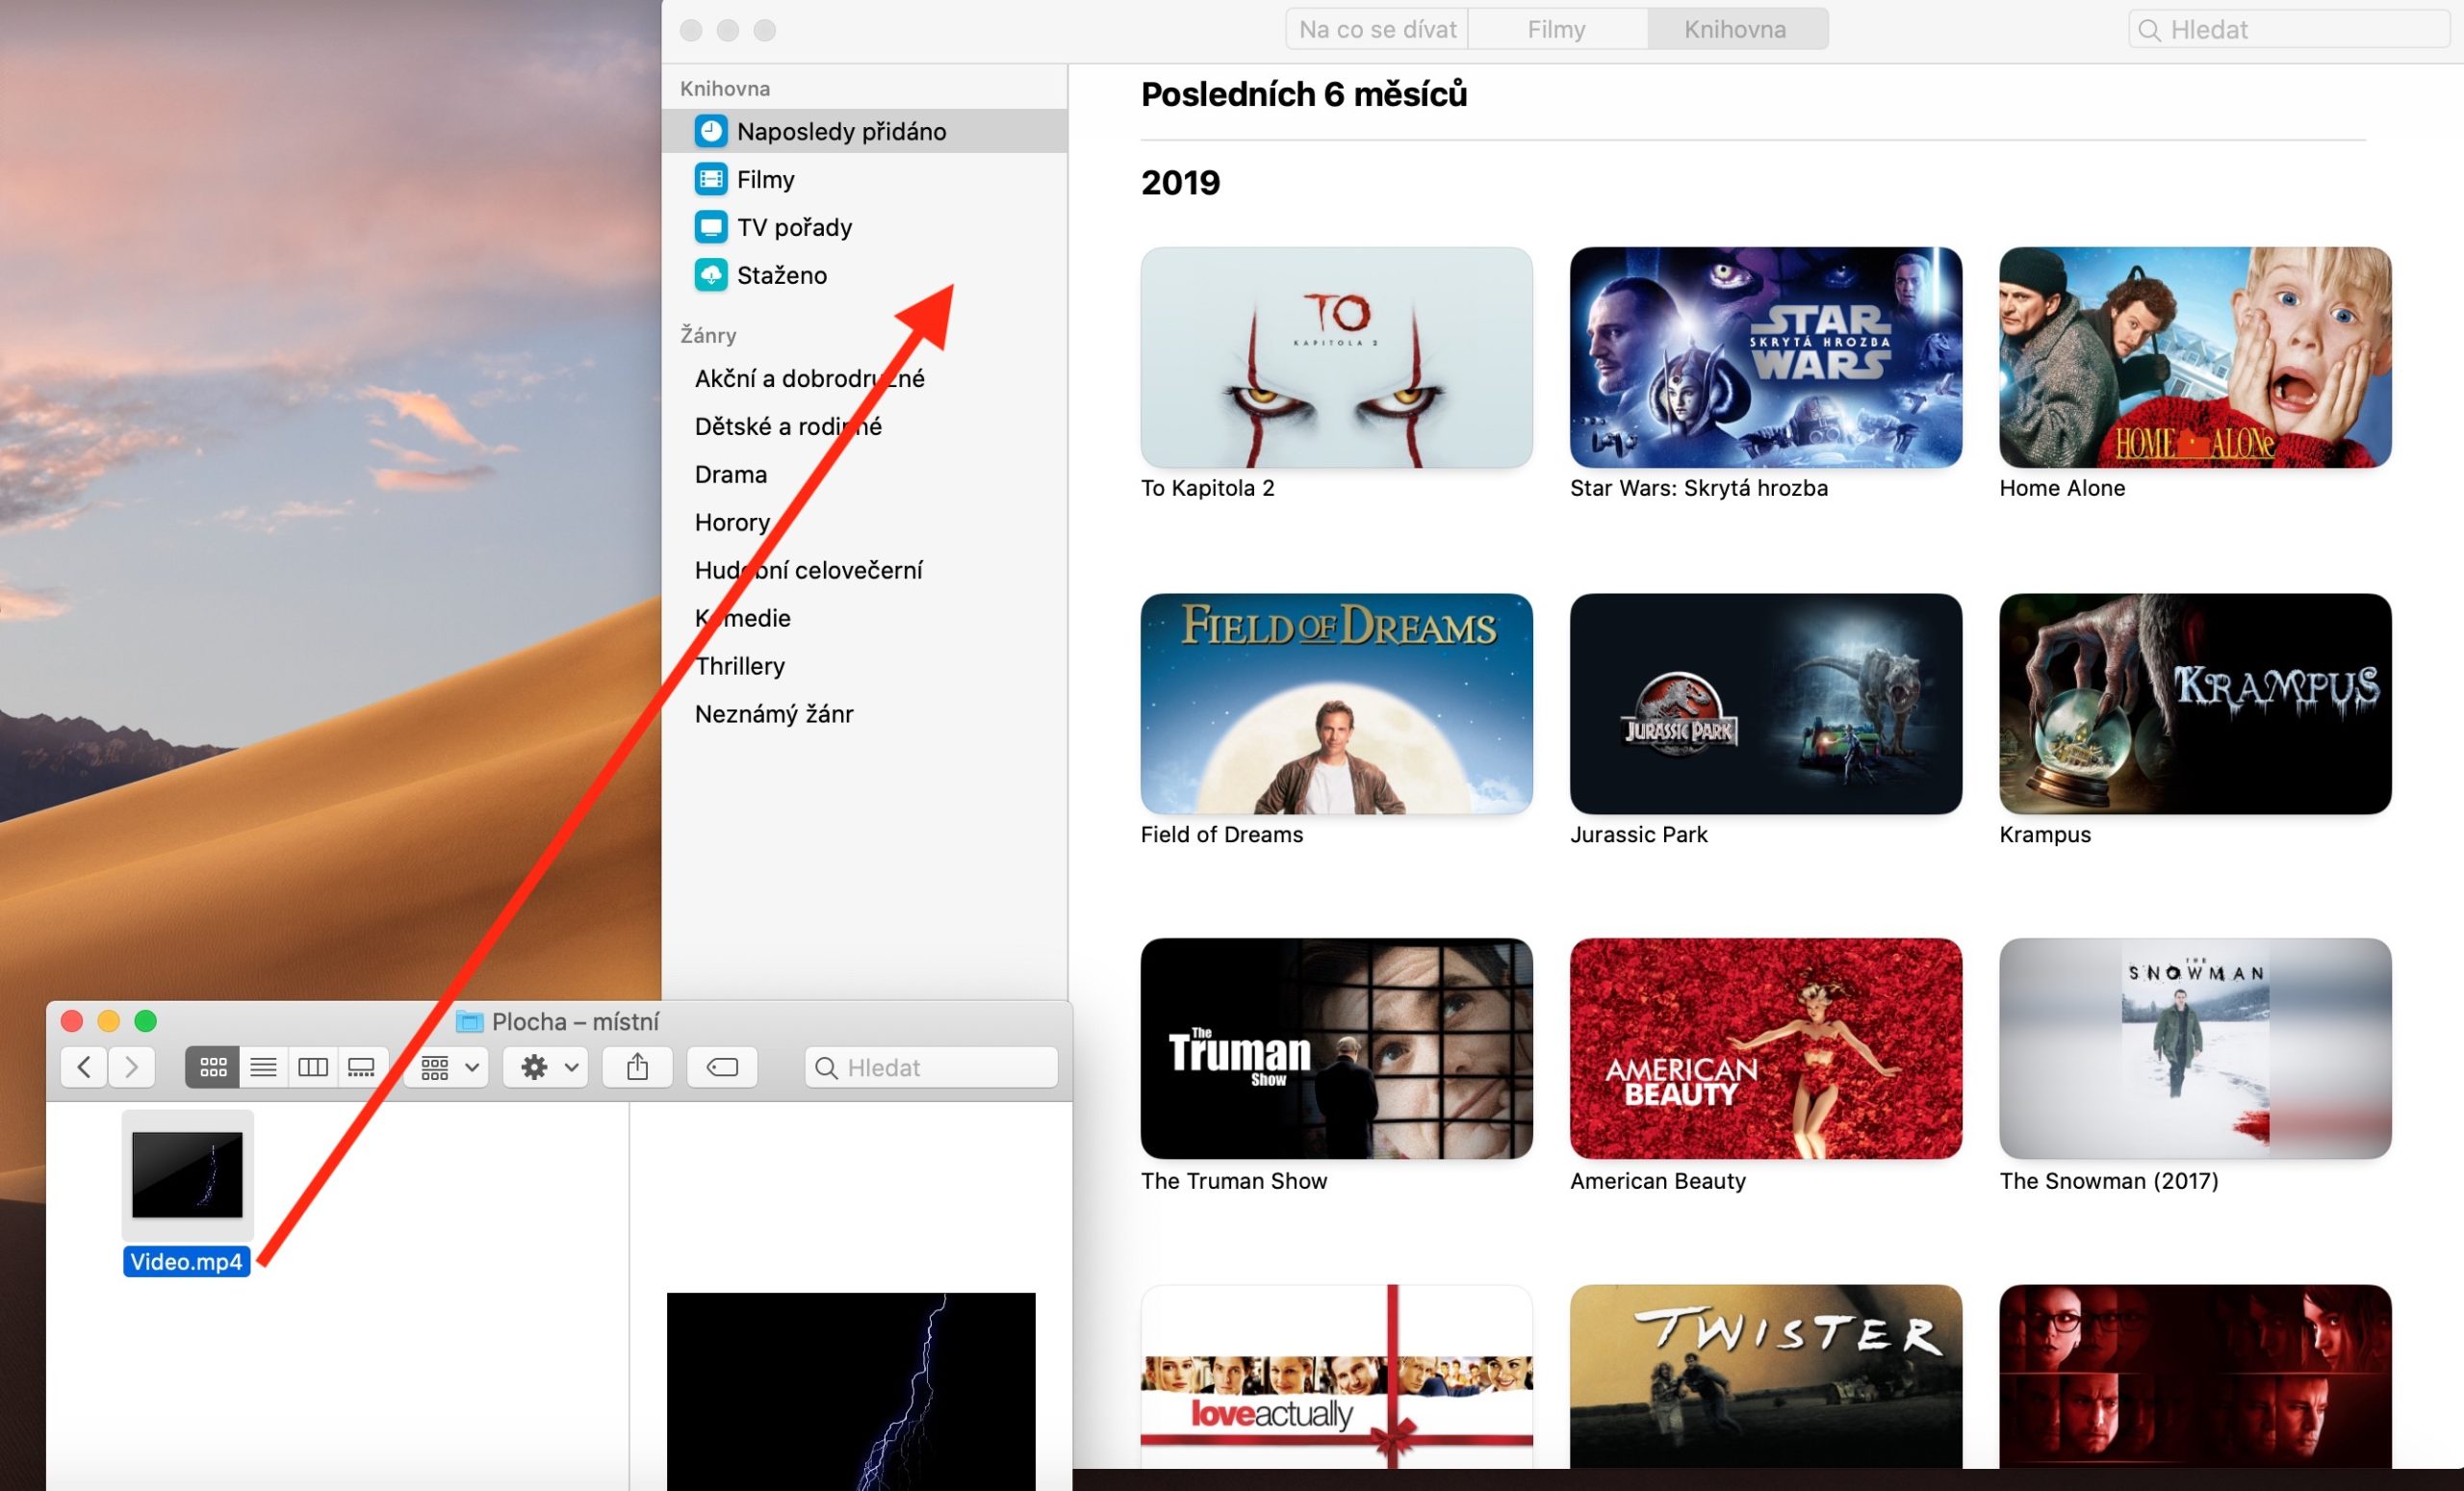This screenshot has height=1491, width=2464.
Task: Go forward in Finder window
Action: (132, 1067)
